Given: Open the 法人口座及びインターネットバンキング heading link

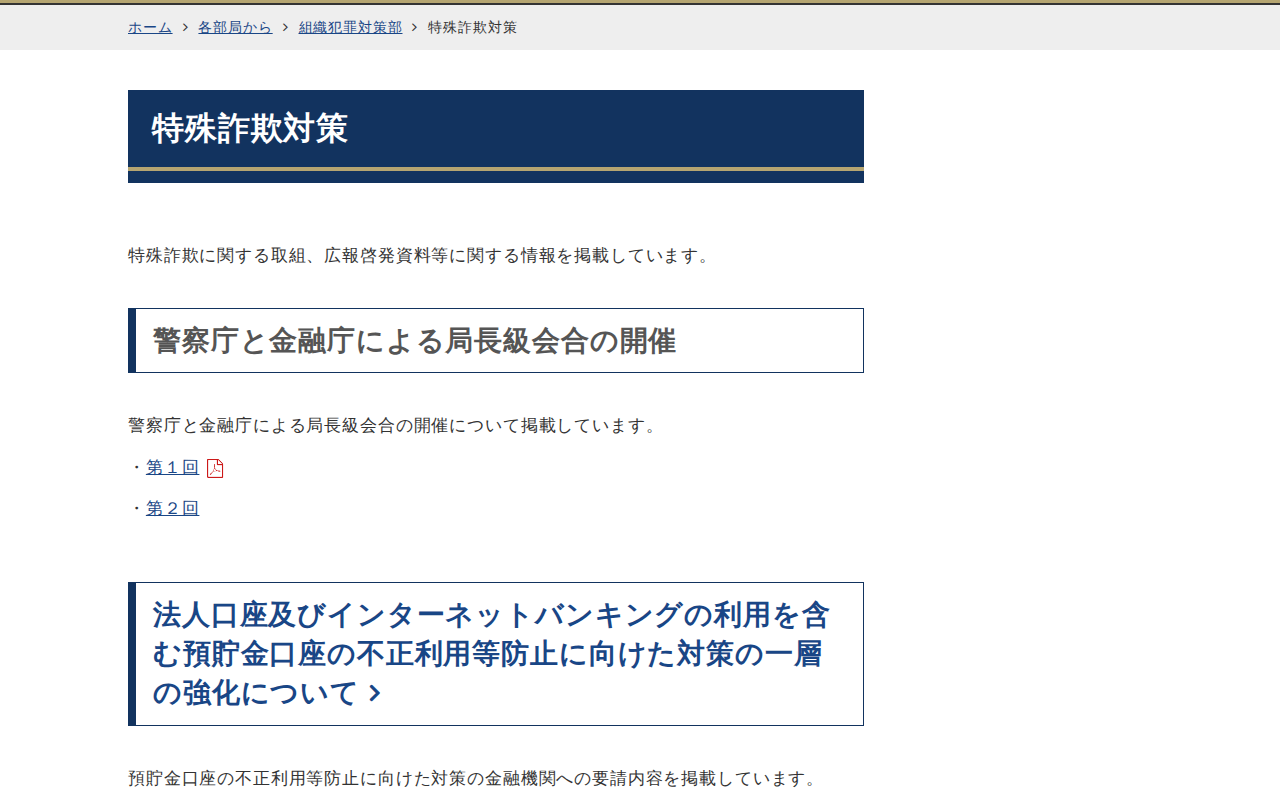Looking at the screenshot, I should pos(491,654).
